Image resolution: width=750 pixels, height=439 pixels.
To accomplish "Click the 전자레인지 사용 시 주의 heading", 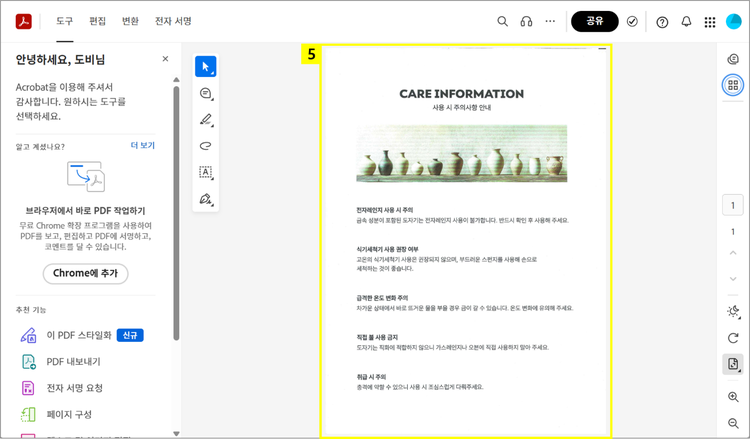I will (385, 210).
